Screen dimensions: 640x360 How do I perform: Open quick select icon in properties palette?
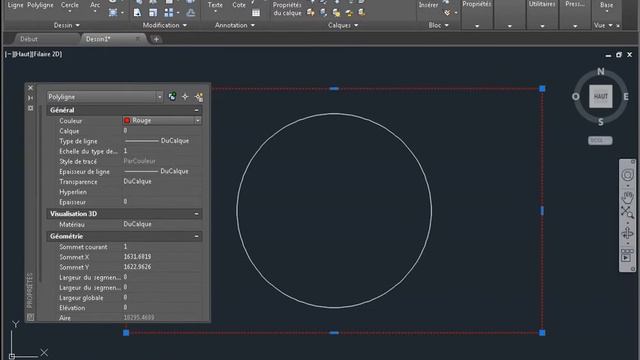(199, 97)
